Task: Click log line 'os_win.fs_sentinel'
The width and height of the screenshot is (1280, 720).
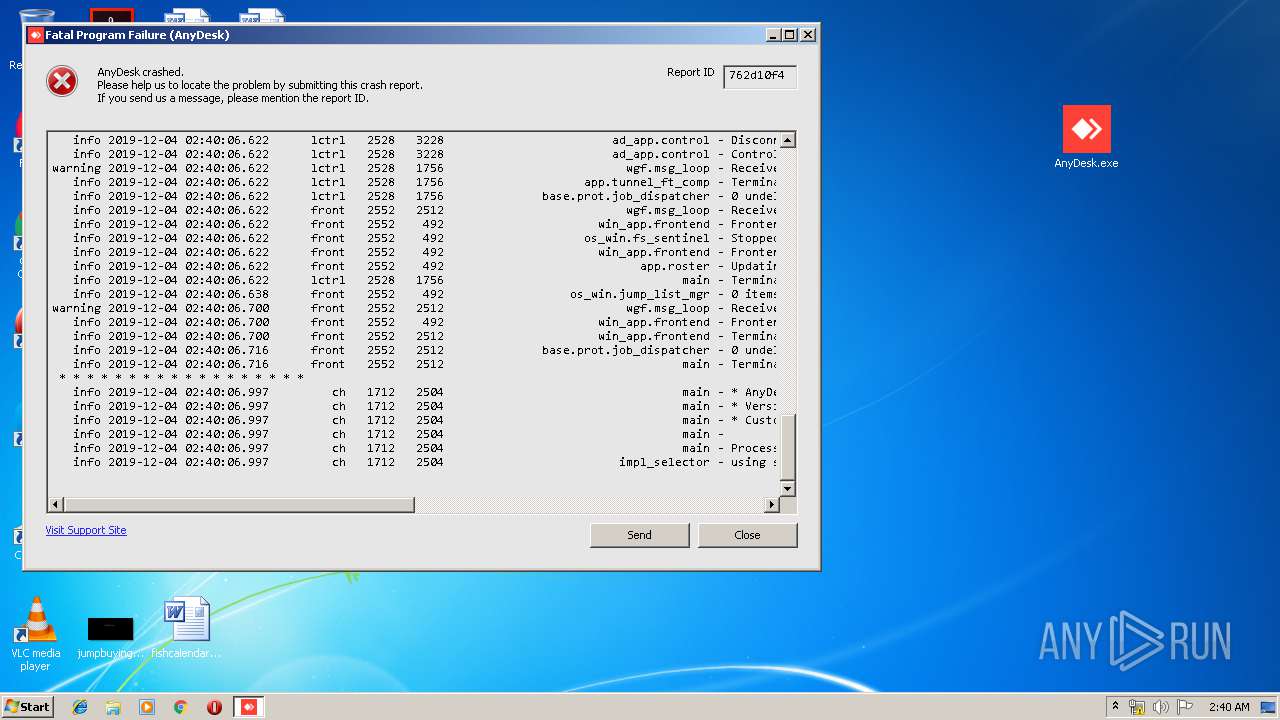Action: pos(414,238)
